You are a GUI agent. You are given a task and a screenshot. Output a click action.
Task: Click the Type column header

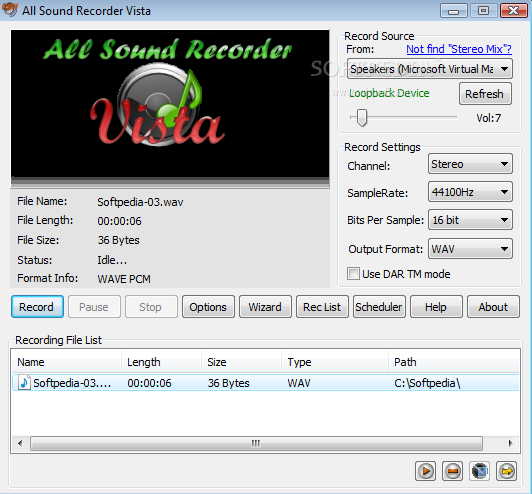pos(335,362)
